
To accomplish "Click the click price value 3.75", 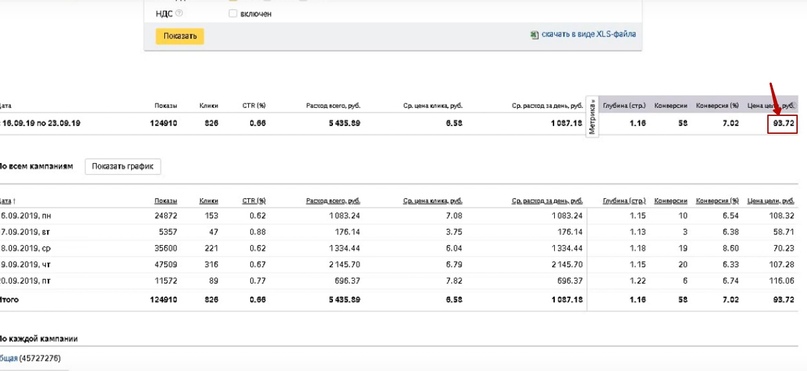I will pos(454,232).
